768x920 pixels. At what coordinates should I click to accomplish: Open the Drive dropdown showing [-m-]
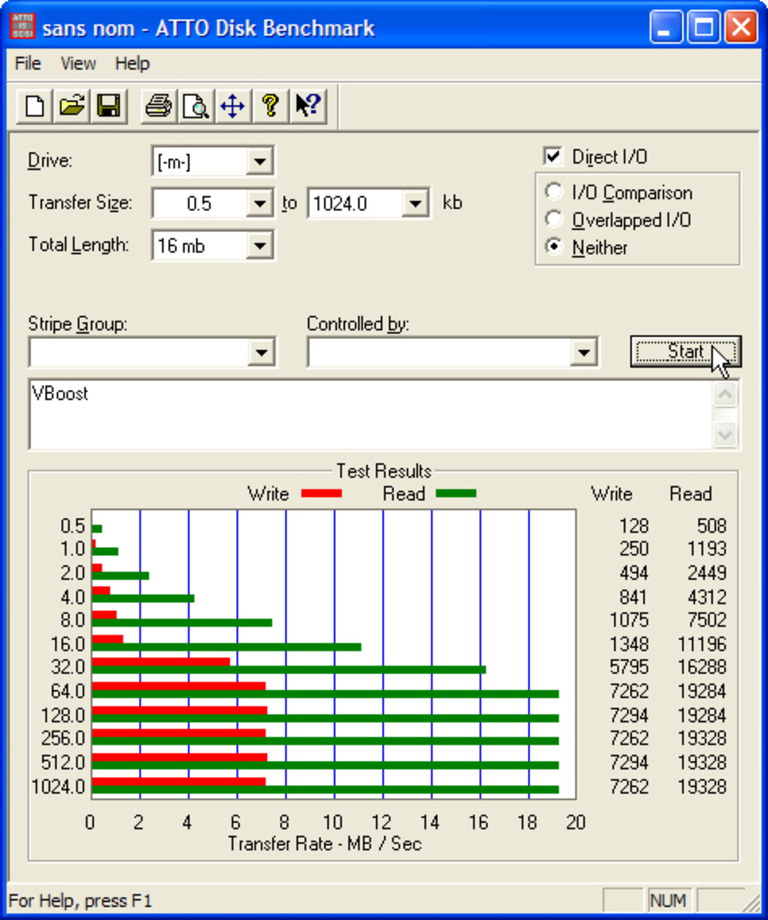tap(259, 161)
